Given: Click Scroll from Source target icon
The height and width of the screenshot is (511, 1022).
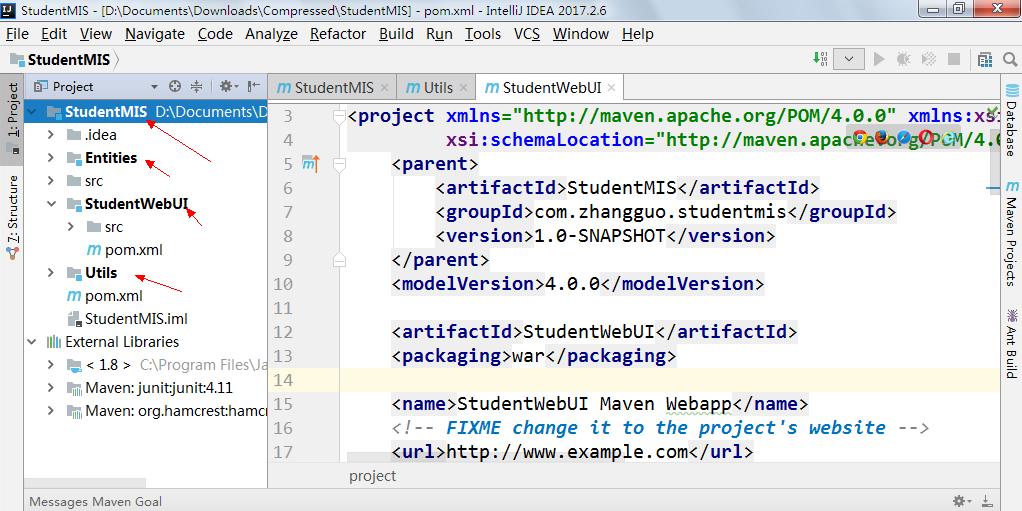Looking at the screenshot, I should (174, 86).
